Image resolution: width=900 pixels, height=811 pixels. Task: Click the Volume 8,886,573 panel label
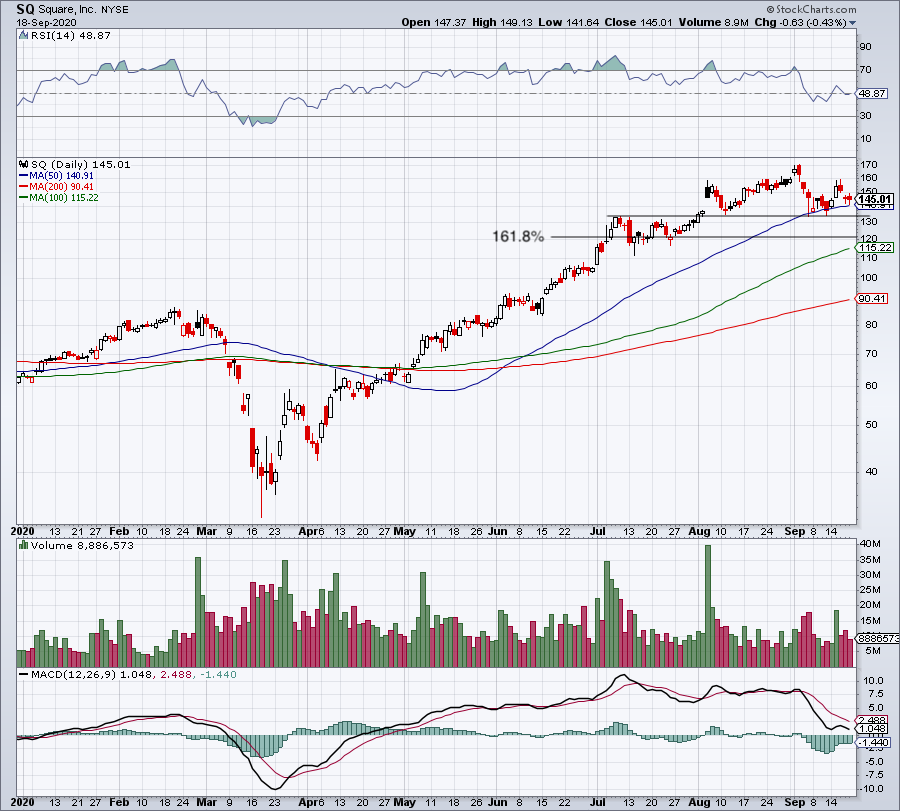(82, 545)
